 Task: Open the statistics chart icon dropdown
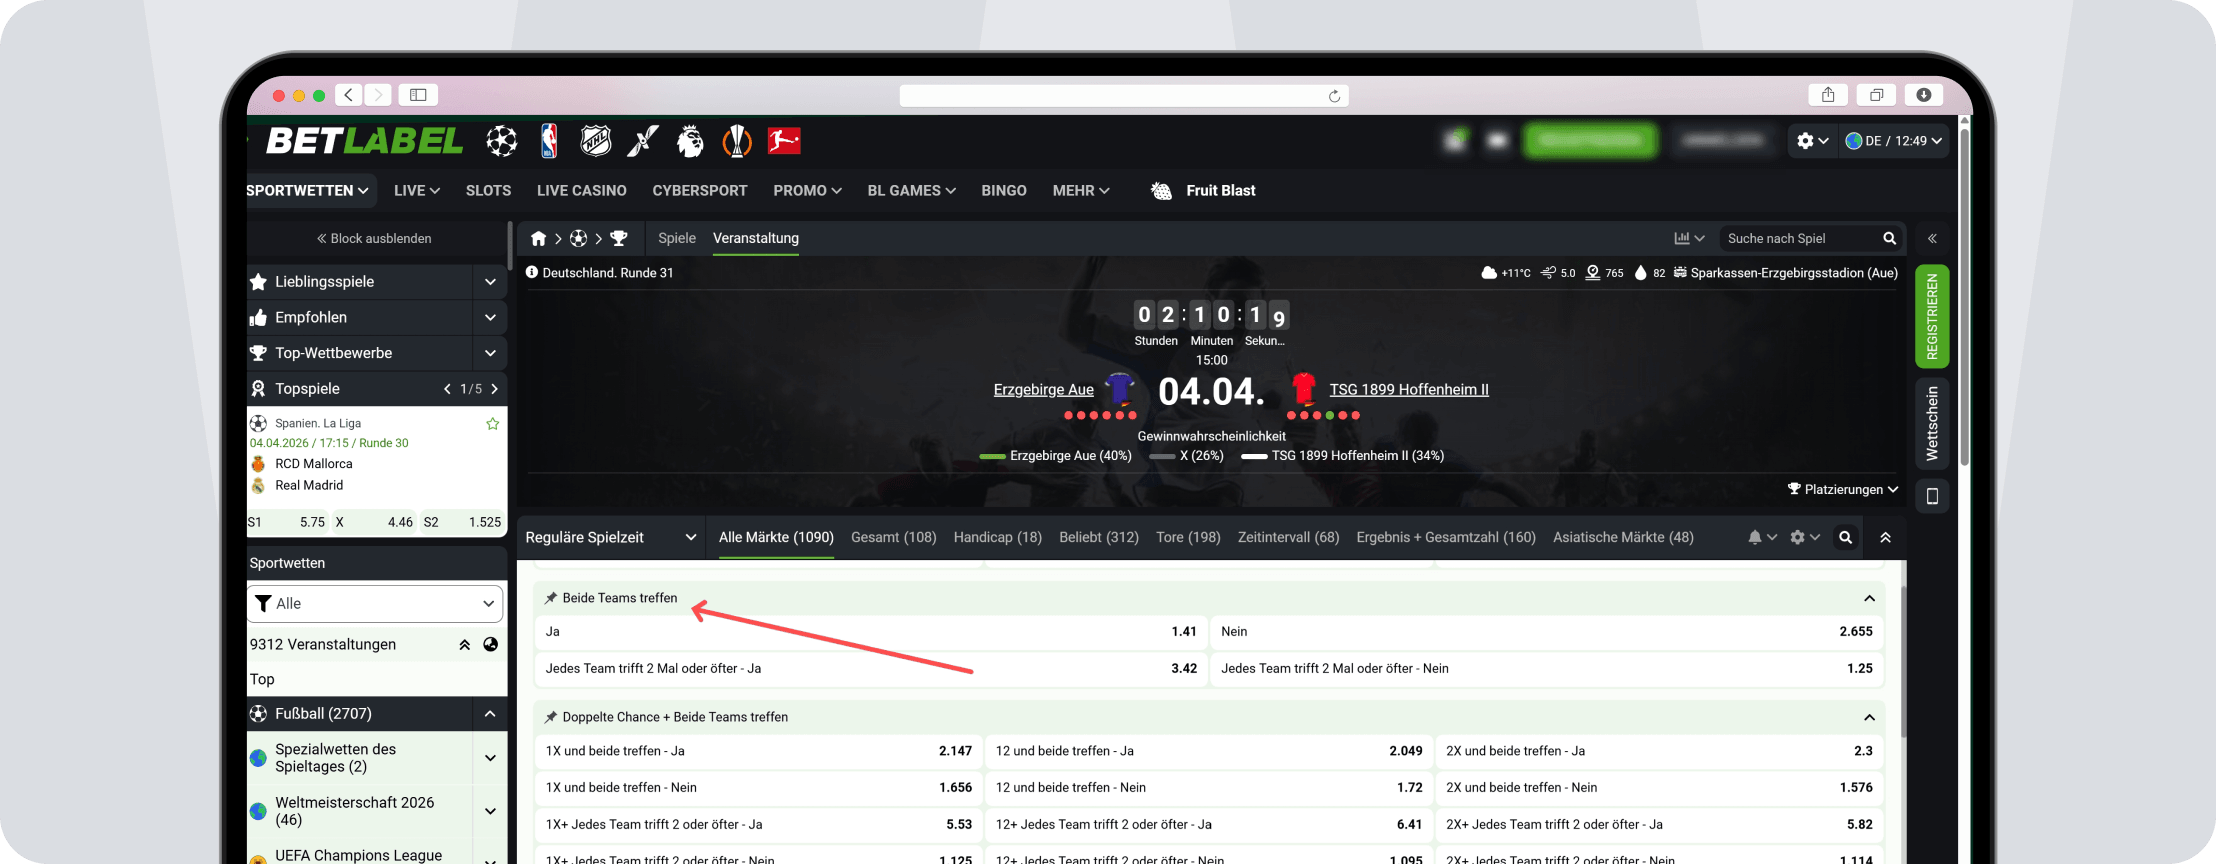click(x=1688, y=238)
